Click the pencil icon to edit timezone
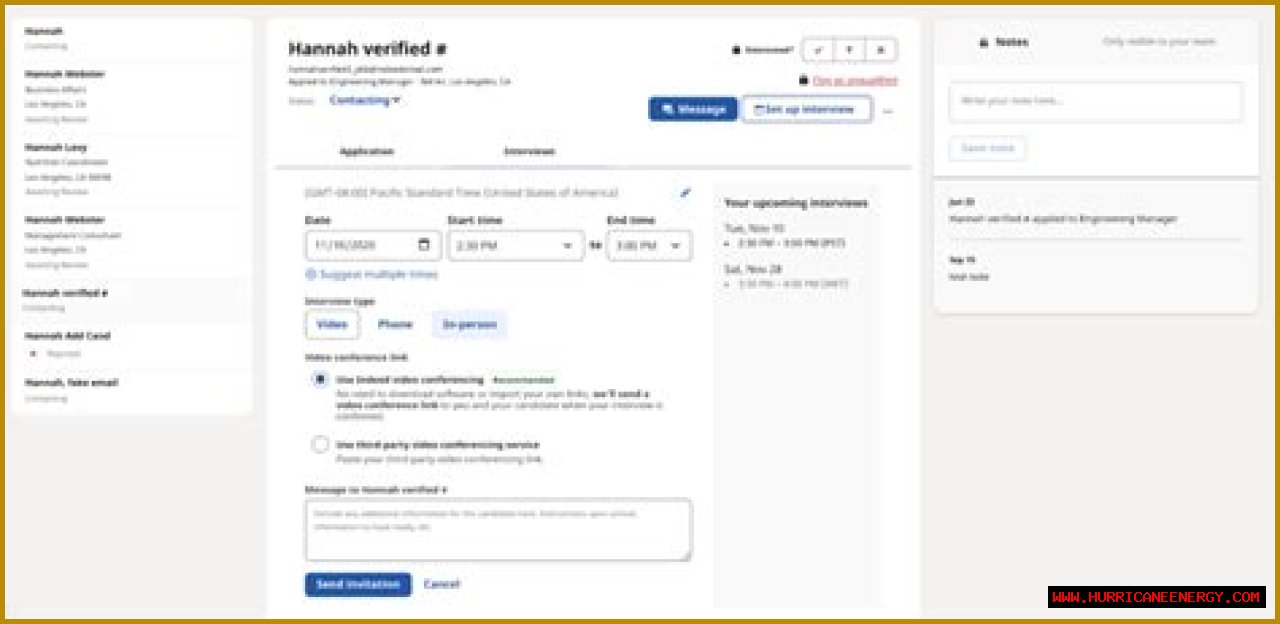The image size is (1280, 624). (x=685, y=192)
